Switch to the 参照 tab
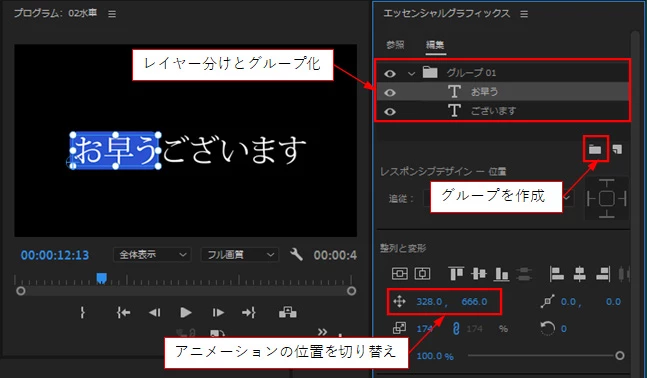 coord(395,45)
